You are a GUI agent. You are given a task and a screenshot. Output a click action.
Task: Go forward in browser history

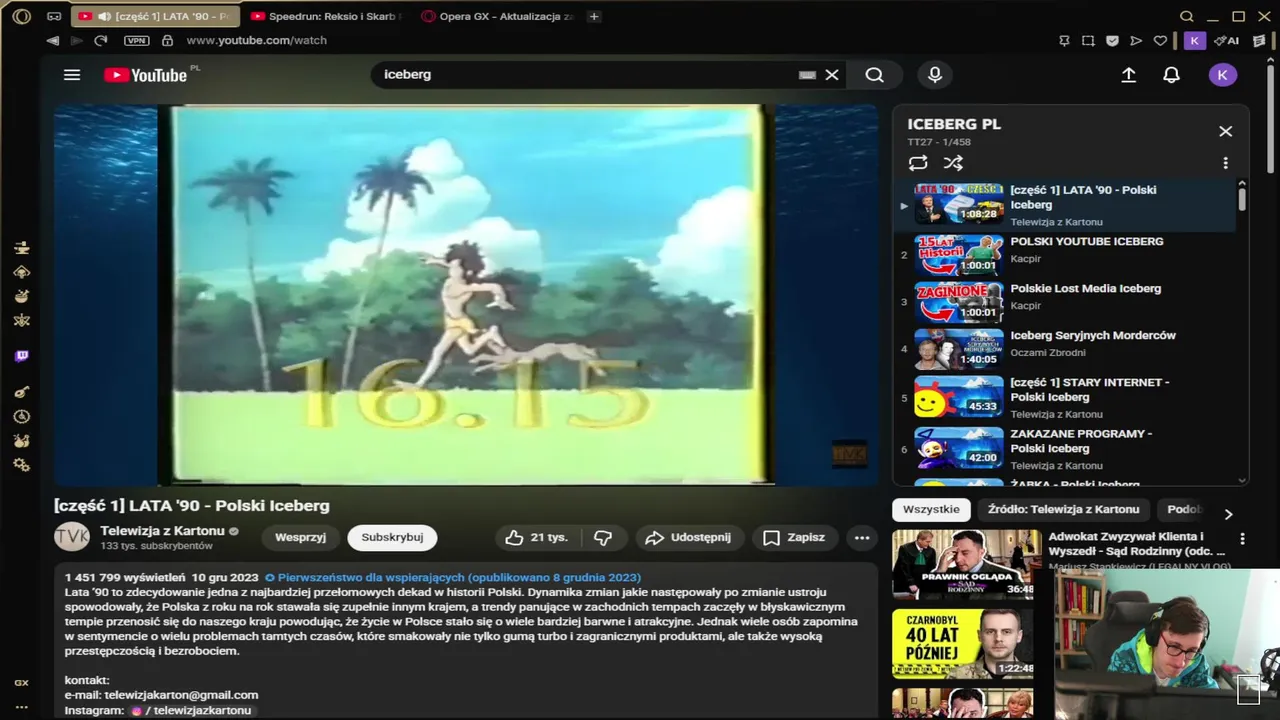(x=76, y=41)
